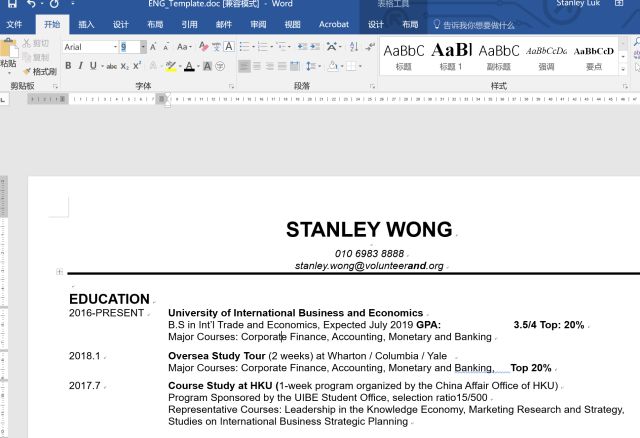Open the borders button dropdown
The height and width of the screenshot is (438, 640).
(360, 66)
